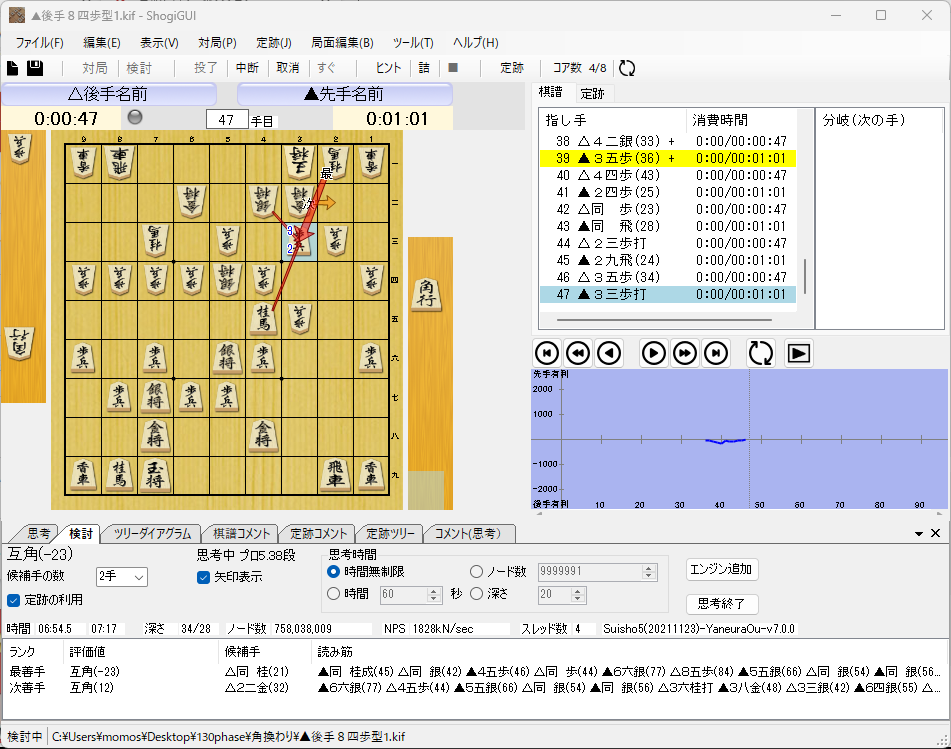
Task: Click 中断 toolbar button
Action: tap(247, 68)
